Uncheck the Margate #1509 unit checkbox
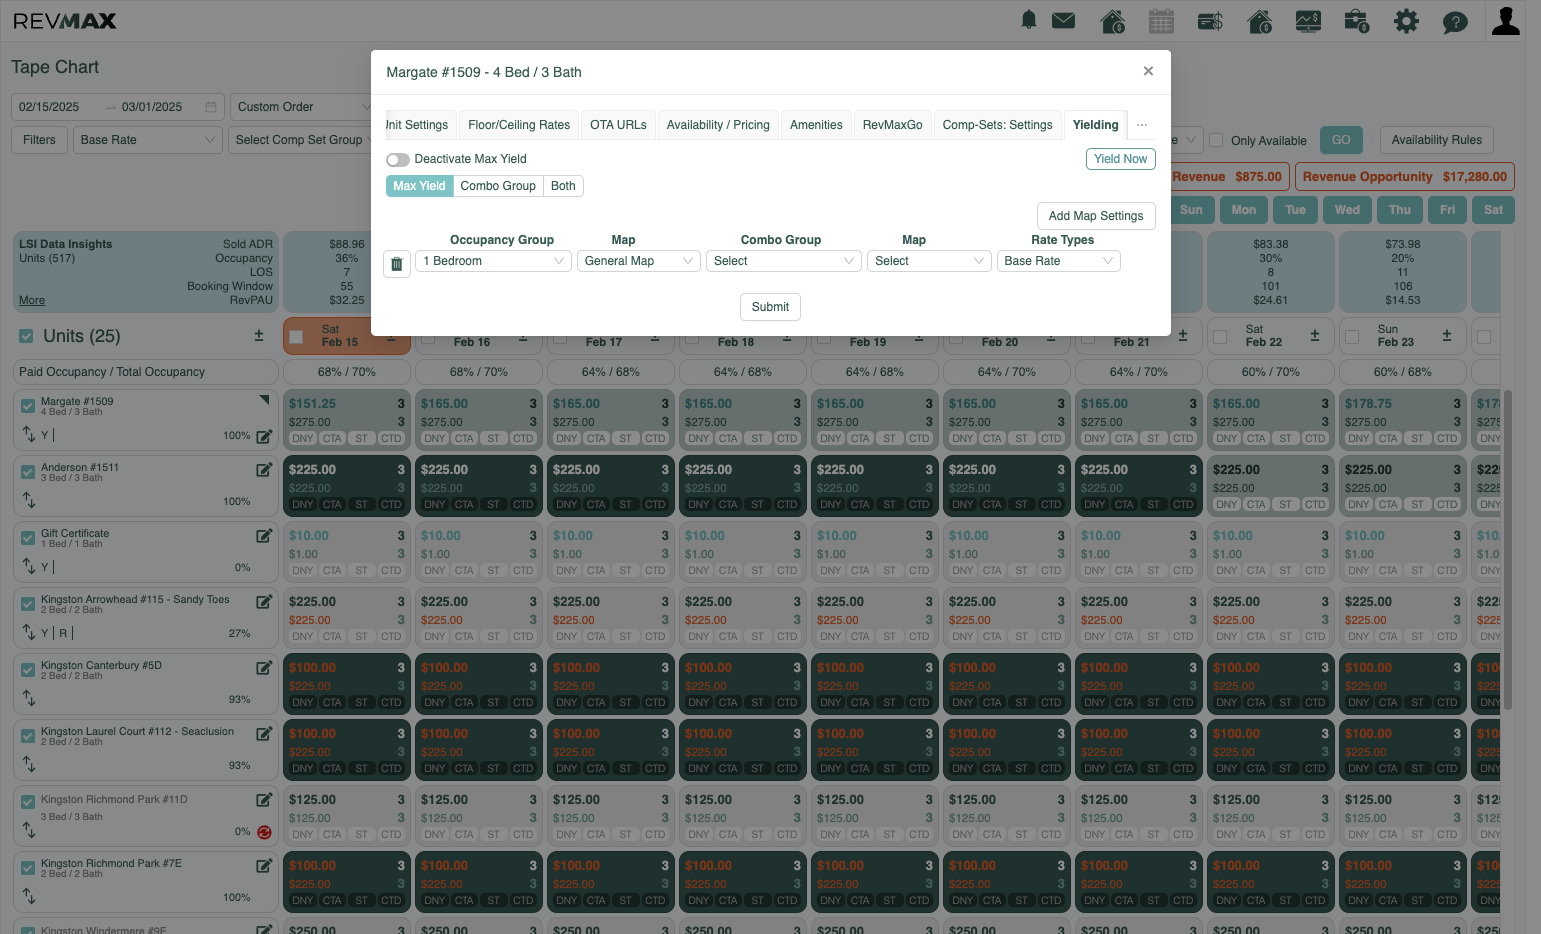The width and height of the screenshot is (1541, 934). coord(28,406)
